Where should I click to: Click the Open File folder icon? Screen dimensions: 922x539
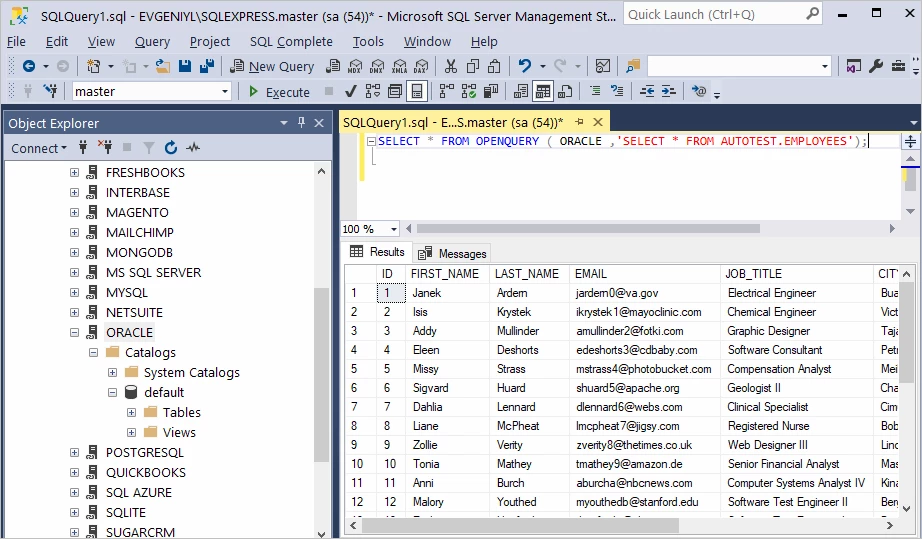pyautogui.click(x=163, y=66)
